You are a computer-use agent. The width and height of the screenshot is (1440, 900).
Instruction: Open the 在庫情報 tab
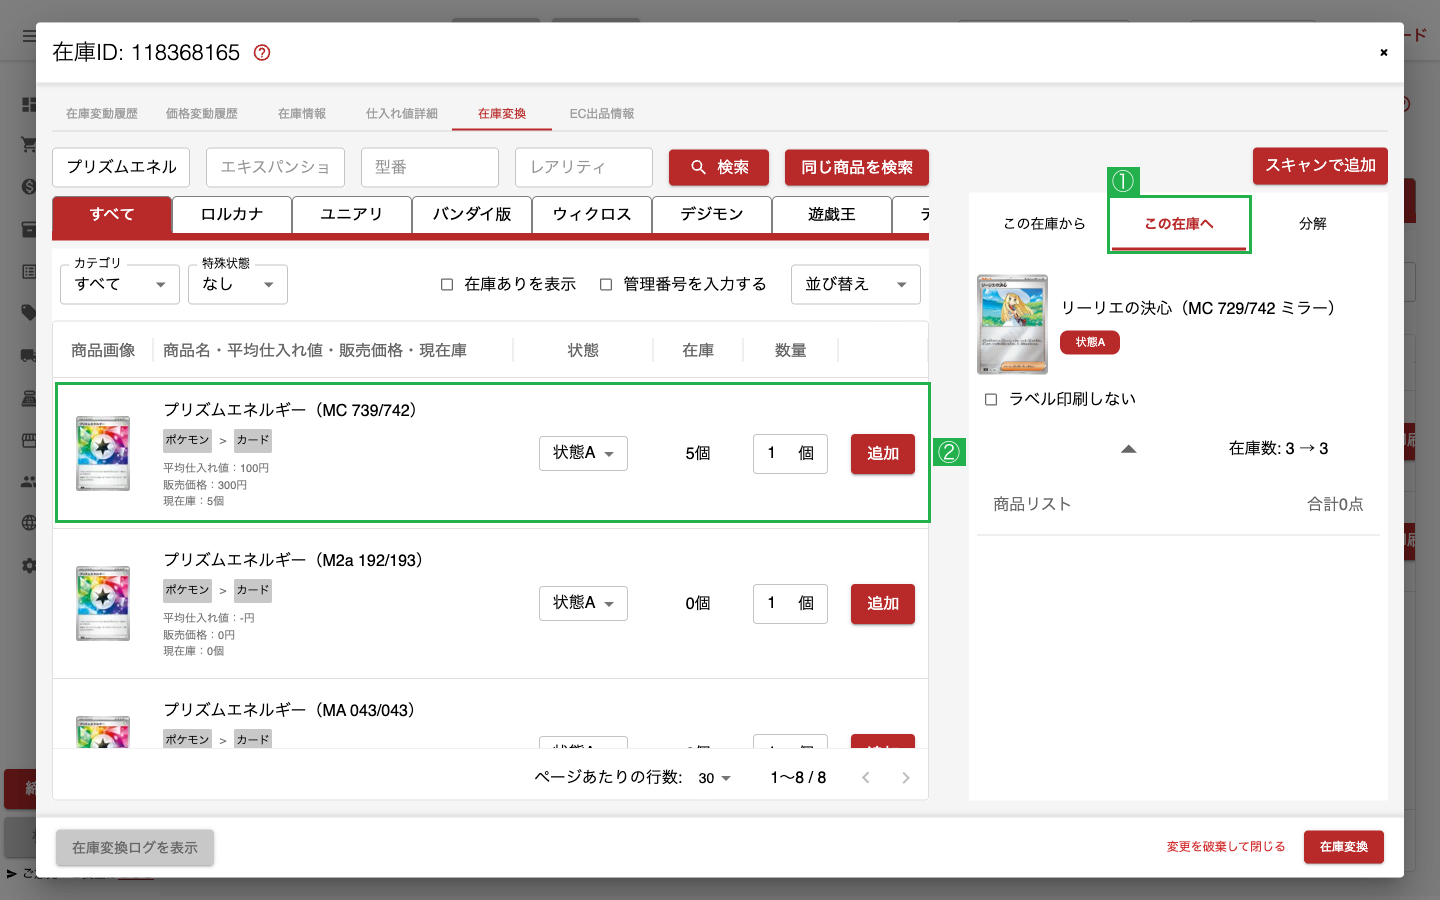tap(302, 114)
